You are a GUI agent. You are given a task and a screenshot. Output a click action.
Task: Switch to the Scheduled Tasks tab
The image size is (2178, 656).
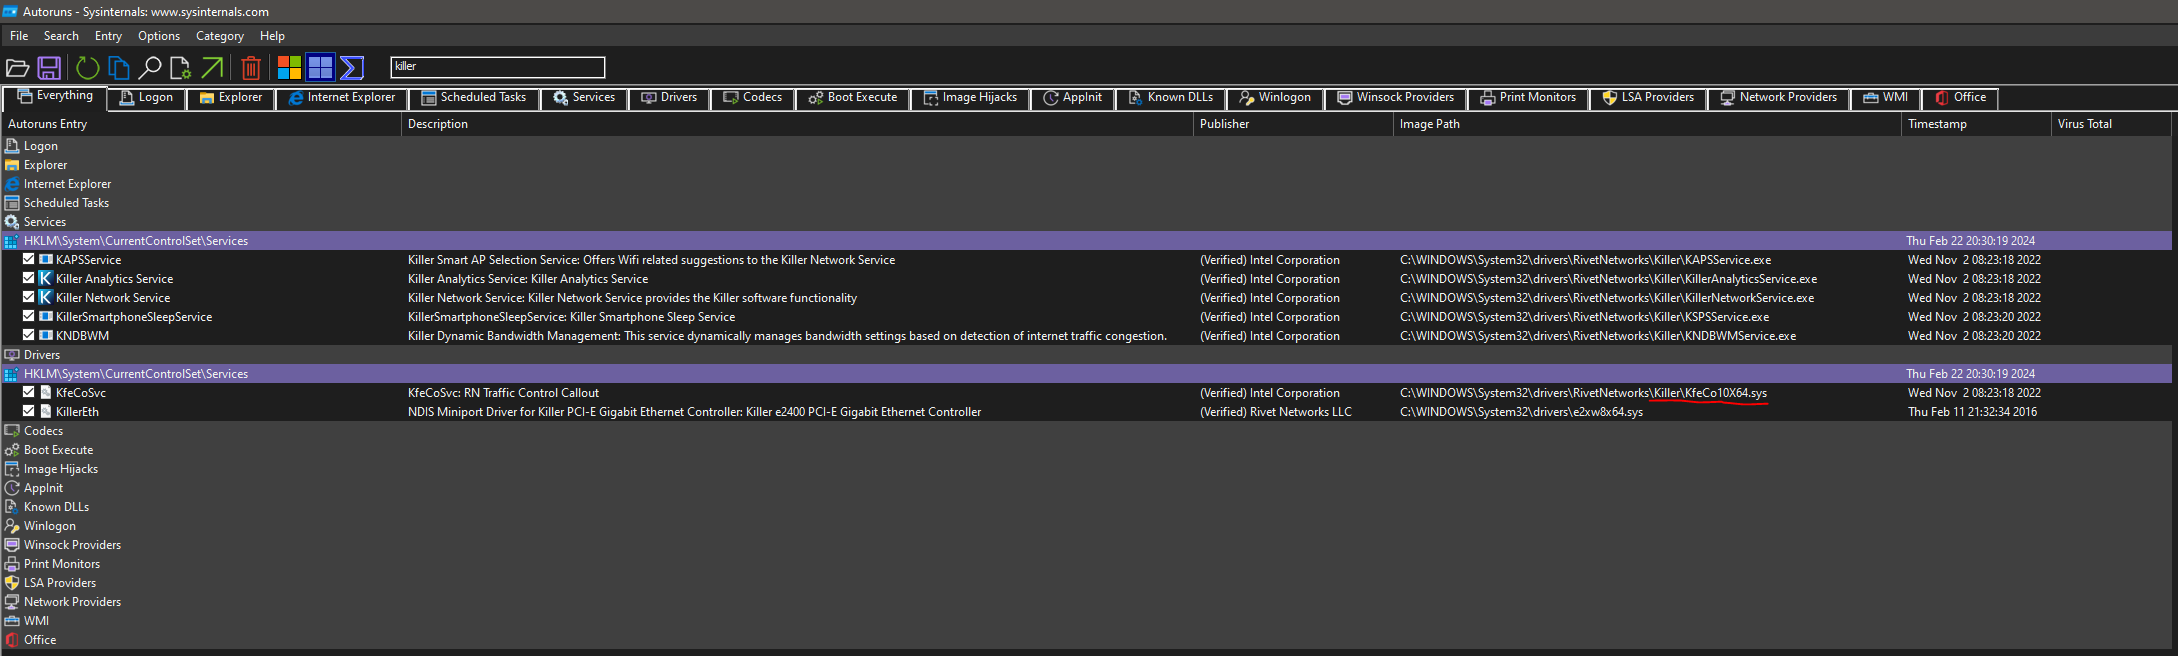click(474, 98)
